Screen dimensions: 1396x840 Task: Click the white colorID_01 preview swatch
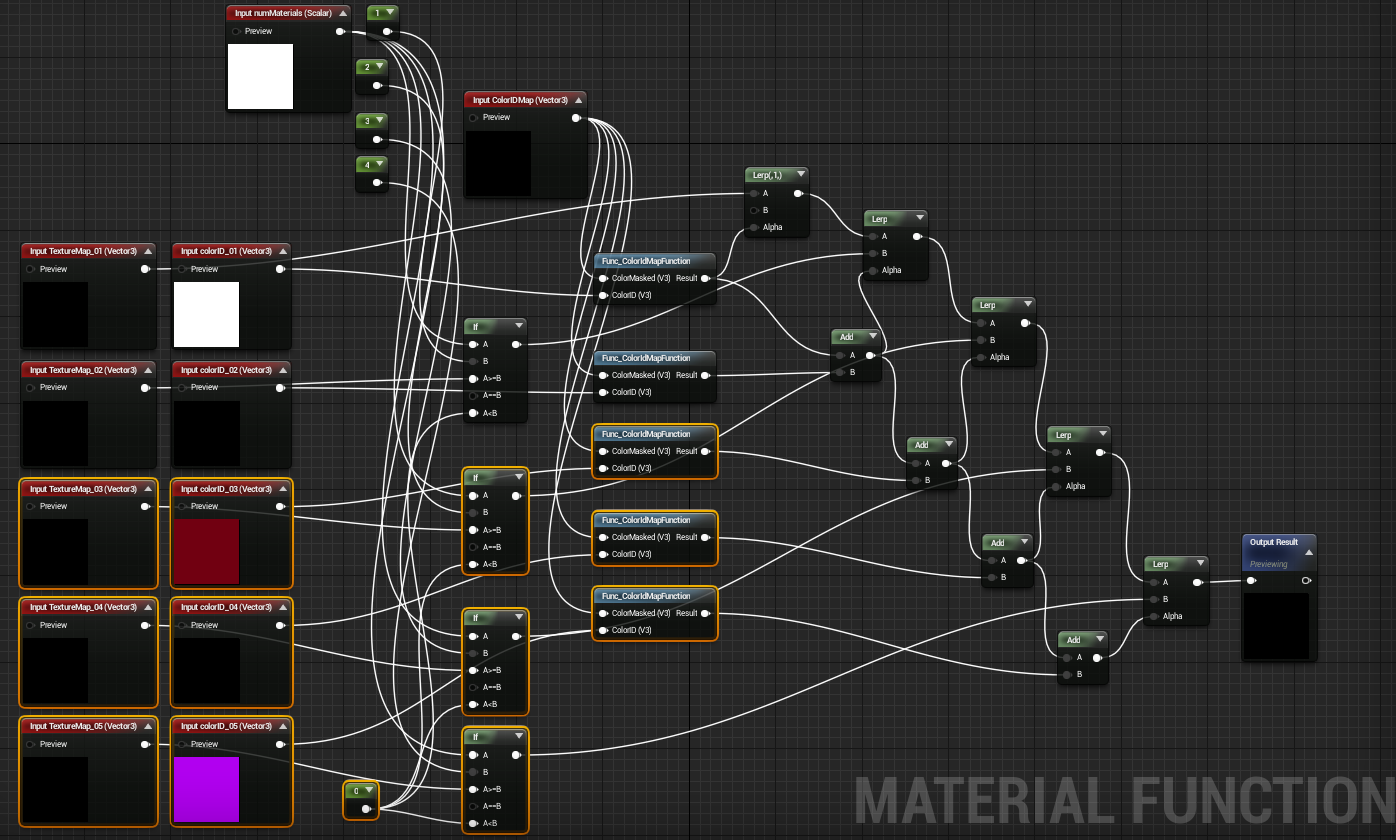click(x=207, y=314)
